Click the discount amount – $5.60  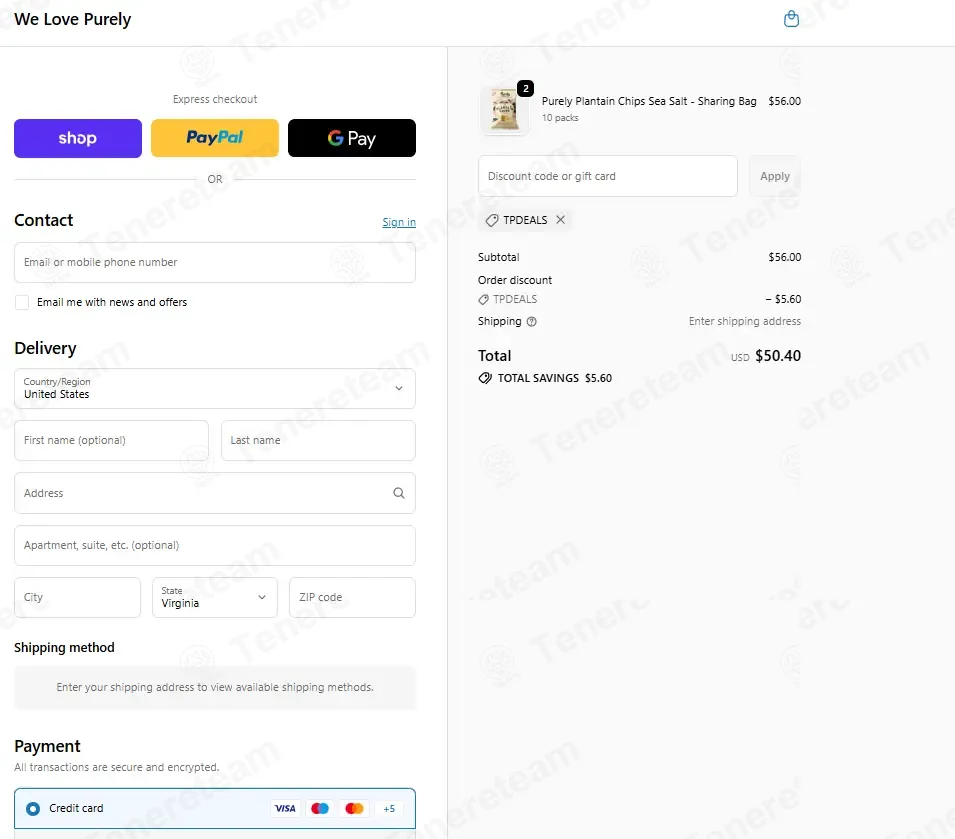click(x=783, y=300)
